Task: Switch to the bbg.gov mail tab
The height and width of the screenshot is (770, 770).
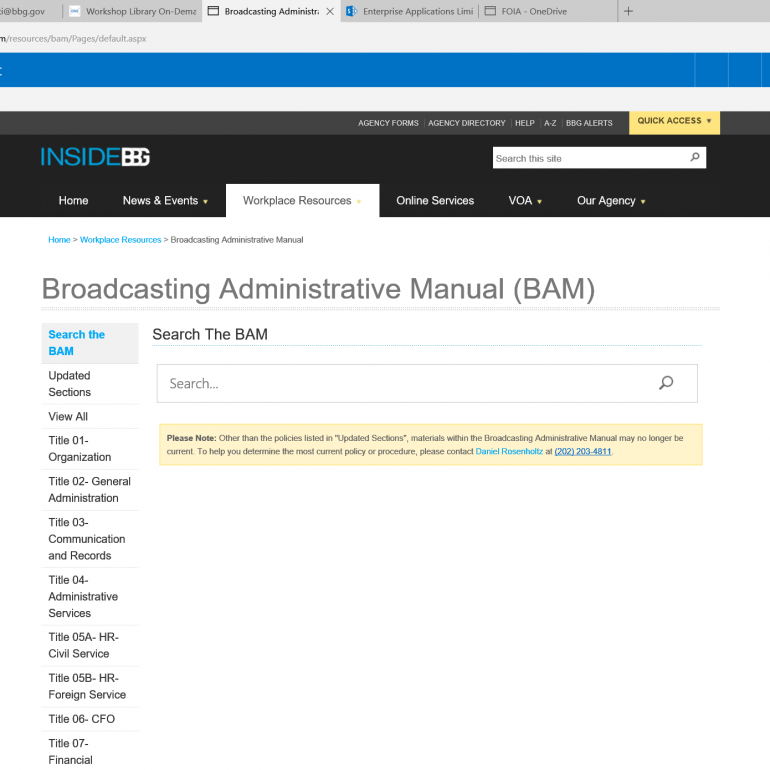Action: pos(29,11)
